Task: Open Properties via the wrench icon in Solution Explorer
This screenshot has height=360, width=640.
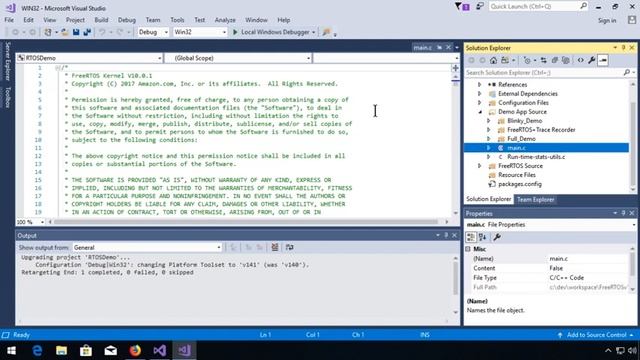Action: click(591, 60)
